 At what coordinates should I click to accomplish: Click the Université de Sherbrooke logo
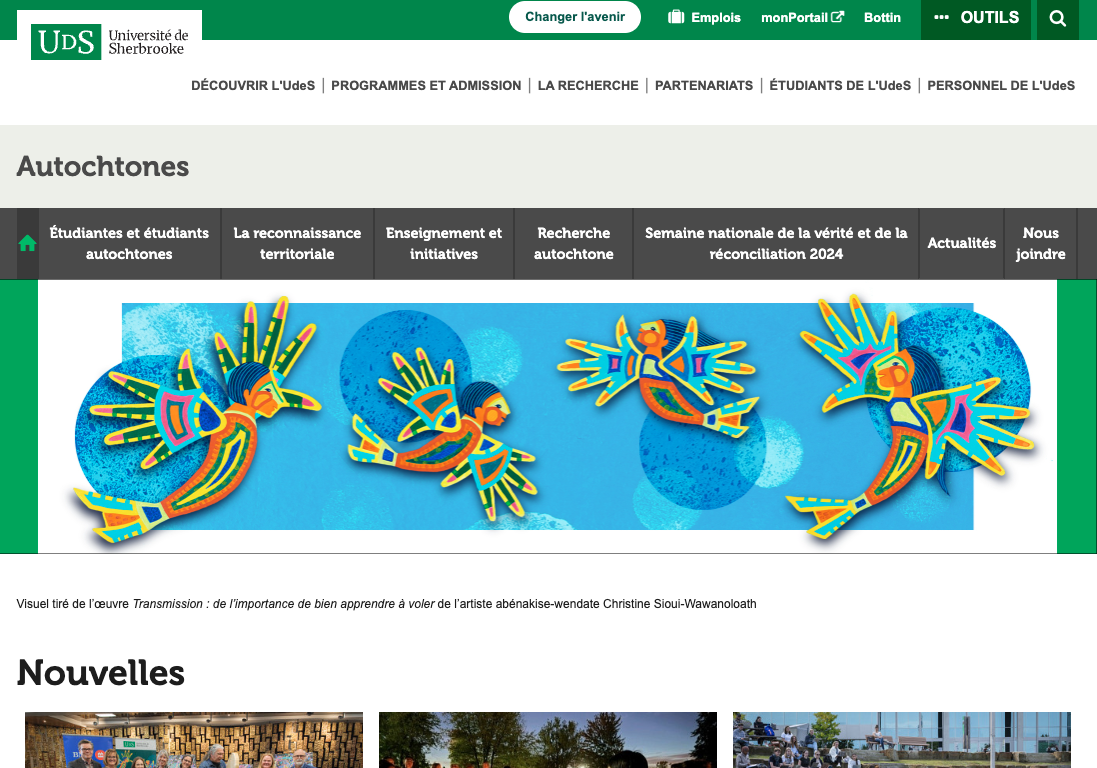[110, 41]
